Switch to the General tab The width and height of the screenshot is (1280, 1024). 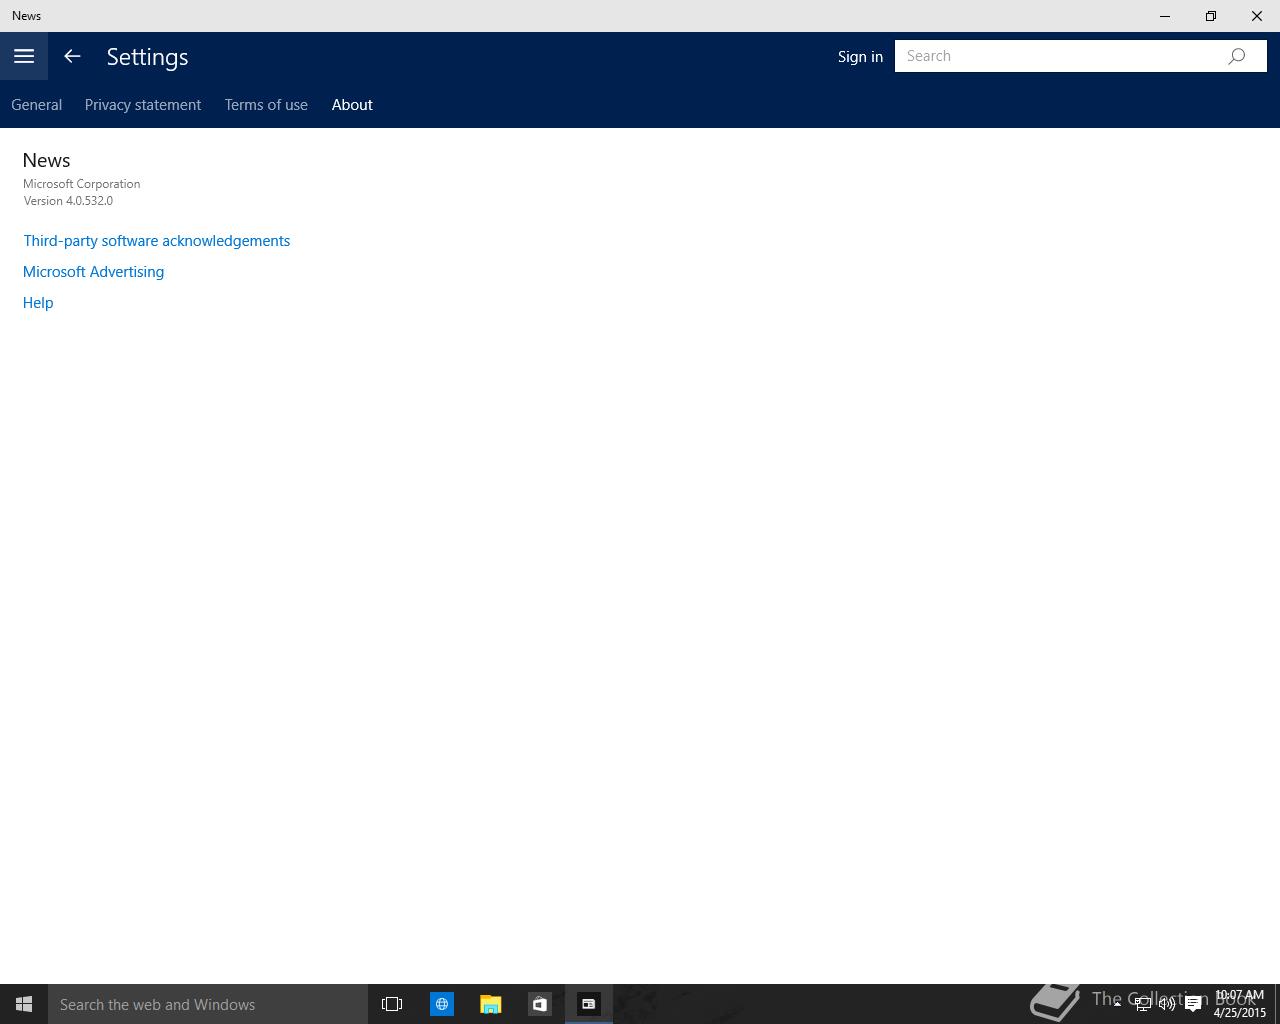coord(37,105)
